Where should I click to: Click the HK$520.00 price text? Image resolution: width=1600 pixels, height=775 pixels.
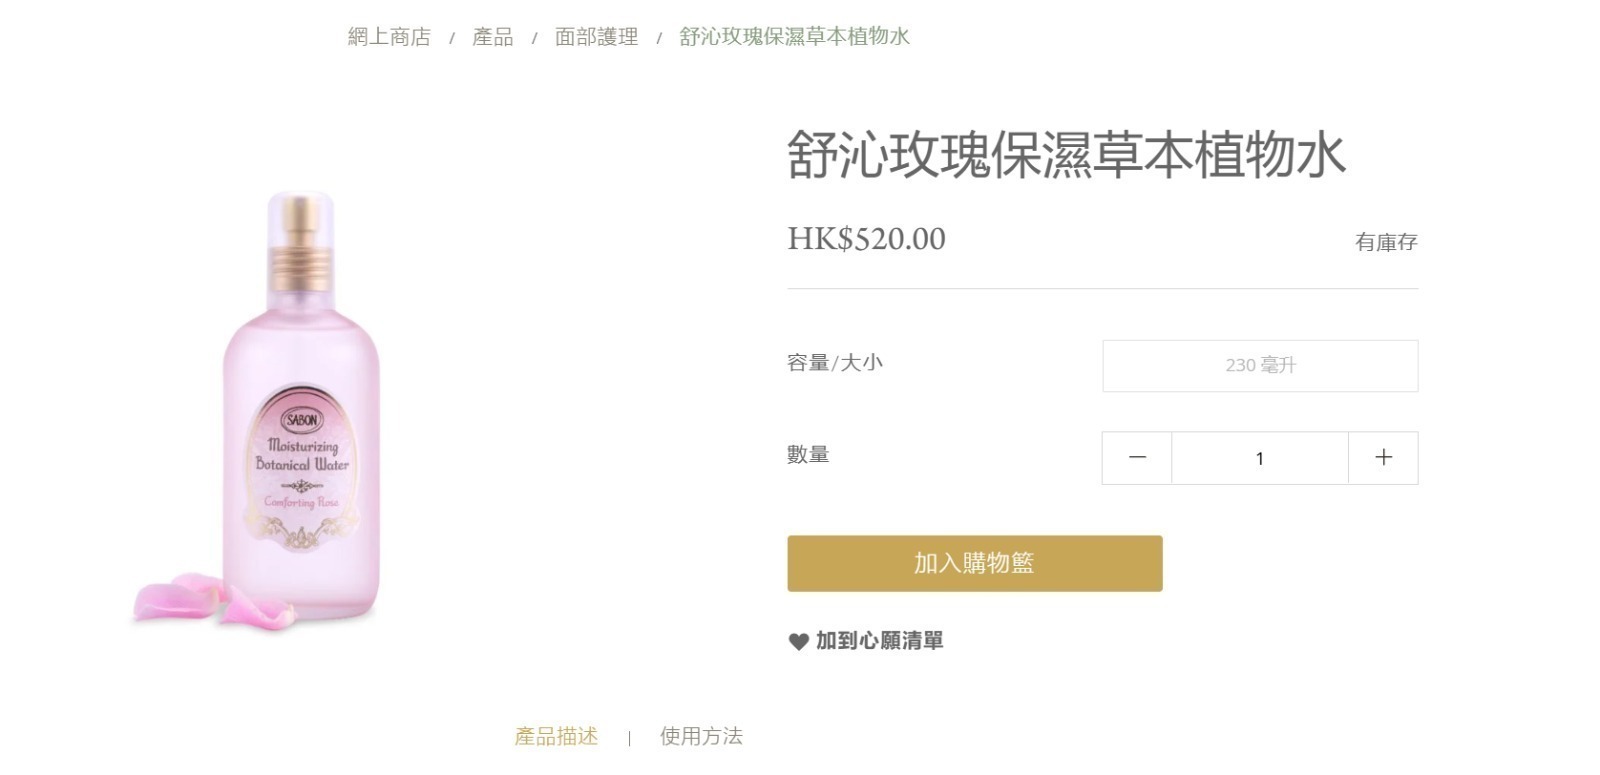pos(865,239)
